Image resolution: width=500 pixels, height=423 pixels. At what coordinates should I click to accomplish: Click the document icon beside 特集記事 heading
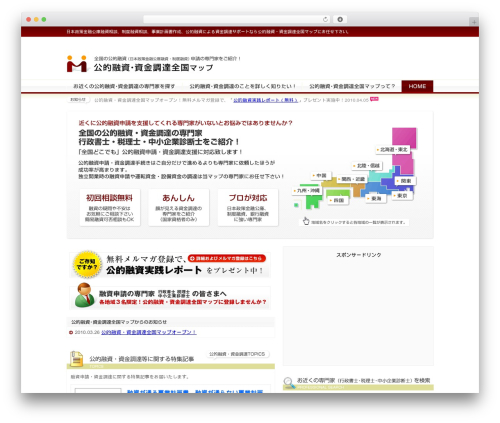click(76, 359)
